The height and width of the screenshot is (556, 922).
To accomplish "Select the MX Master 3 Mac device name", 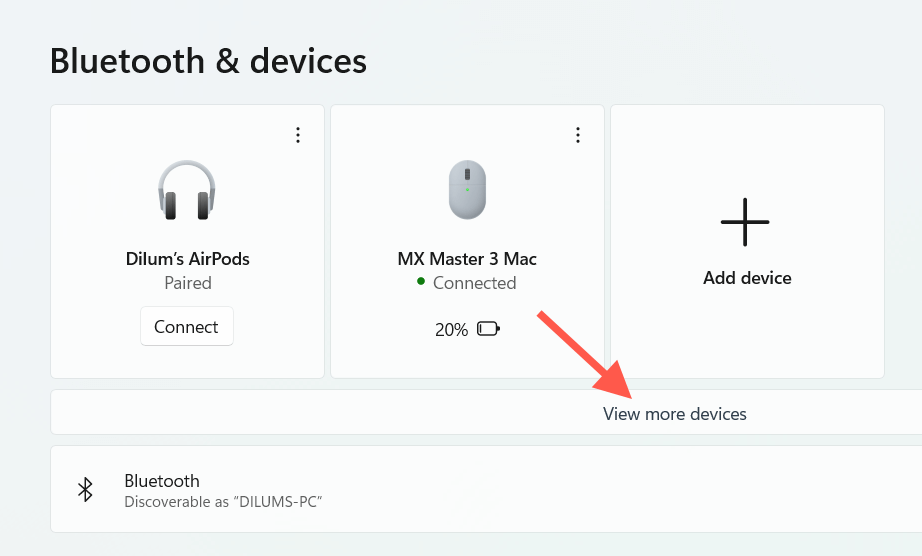I will pos(467,259).
